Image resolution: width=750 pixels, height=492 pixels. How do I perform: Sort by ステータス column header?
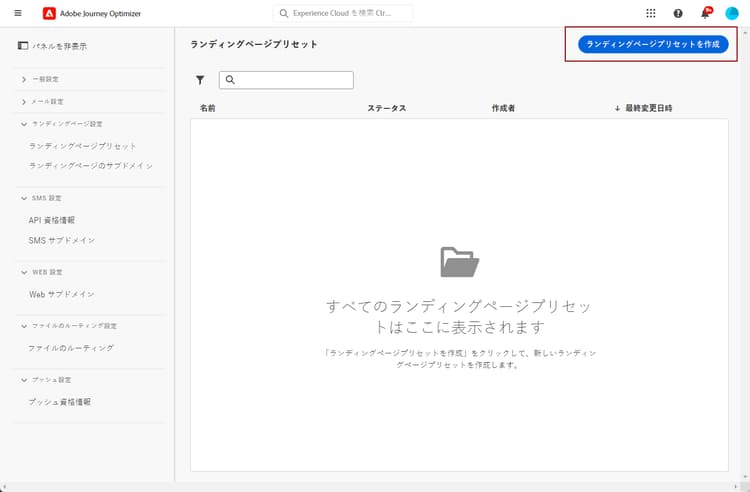(x=387, y=108)
